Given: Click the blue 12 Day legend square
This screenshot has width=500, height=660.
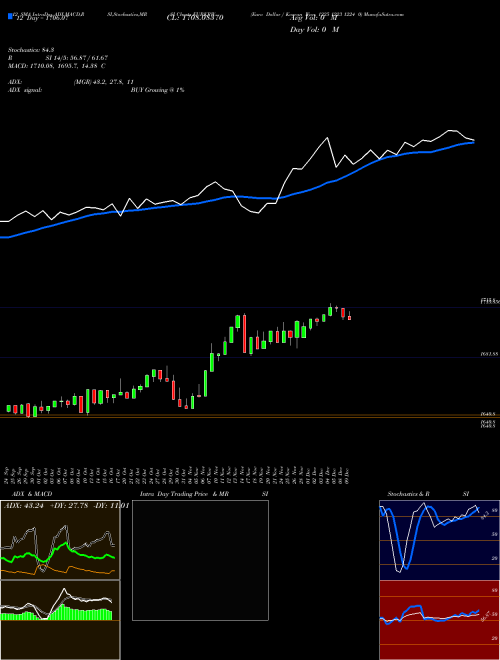Looking at the screenshot, I should pos(10,17).
